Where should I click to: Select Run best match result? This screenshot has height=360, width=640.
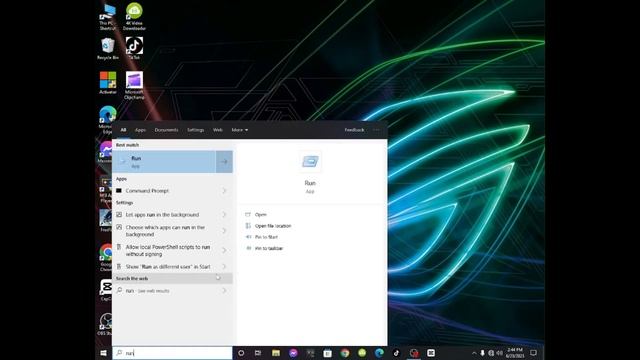point(164,162)
